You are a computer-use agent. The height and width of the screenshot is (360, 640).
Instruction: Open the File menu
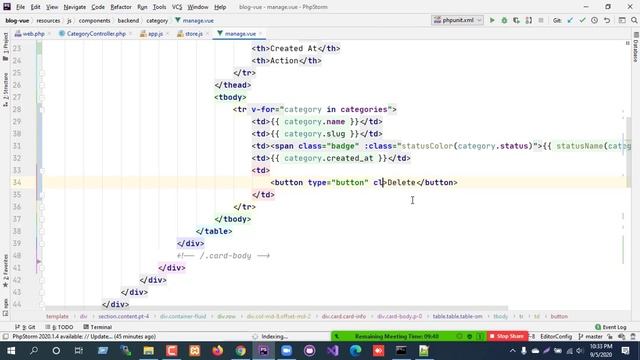[20, 7]
